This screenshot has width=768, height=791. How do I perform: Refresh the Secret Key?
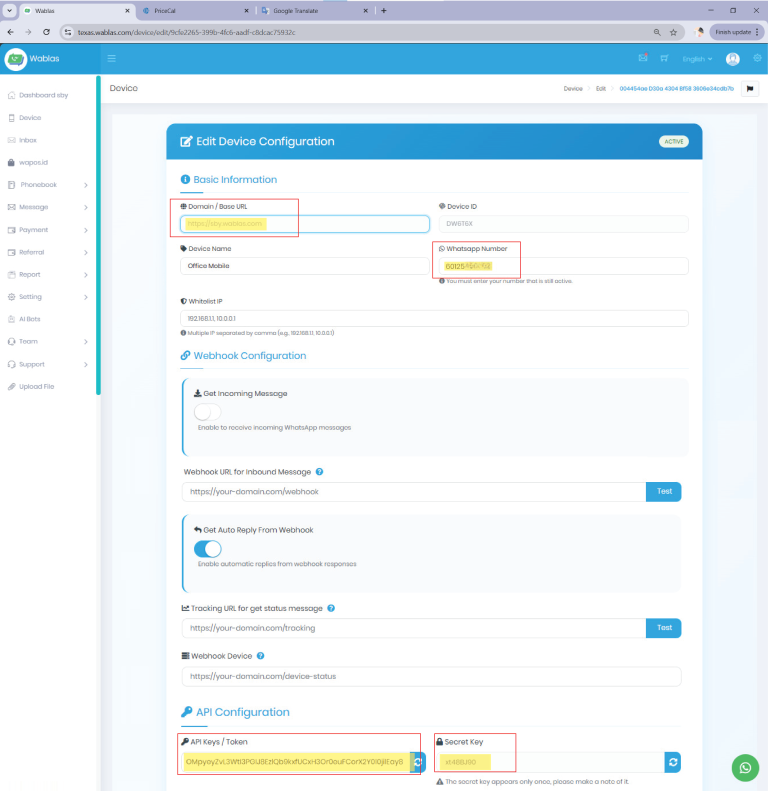[673, 762]
